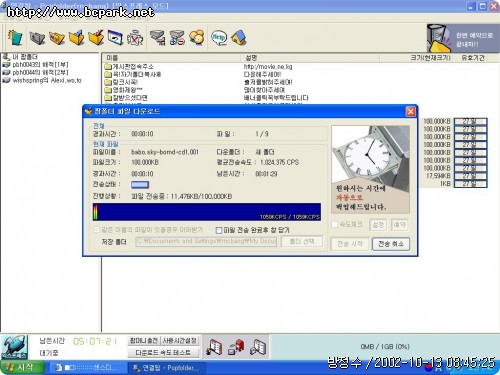The image size is (500, 375).
Task: Select the 잘받으셨다면 folder row
Action: tap(126, 98)
